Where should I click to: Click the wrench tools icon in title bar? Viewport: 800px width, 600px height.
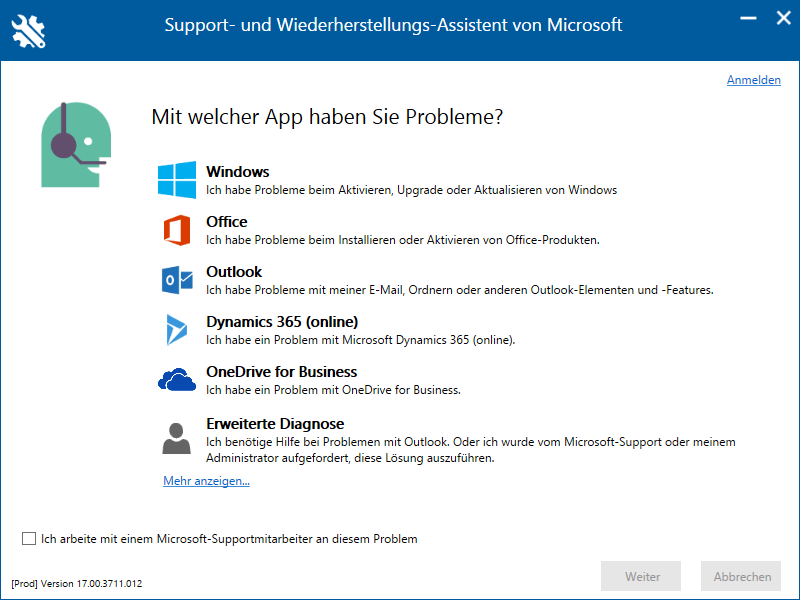28,30
